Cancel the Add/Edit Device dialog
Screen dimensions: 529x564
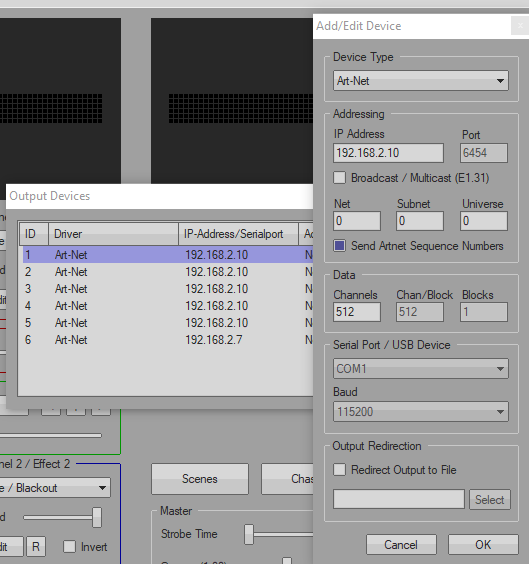[x=401, y=545]
